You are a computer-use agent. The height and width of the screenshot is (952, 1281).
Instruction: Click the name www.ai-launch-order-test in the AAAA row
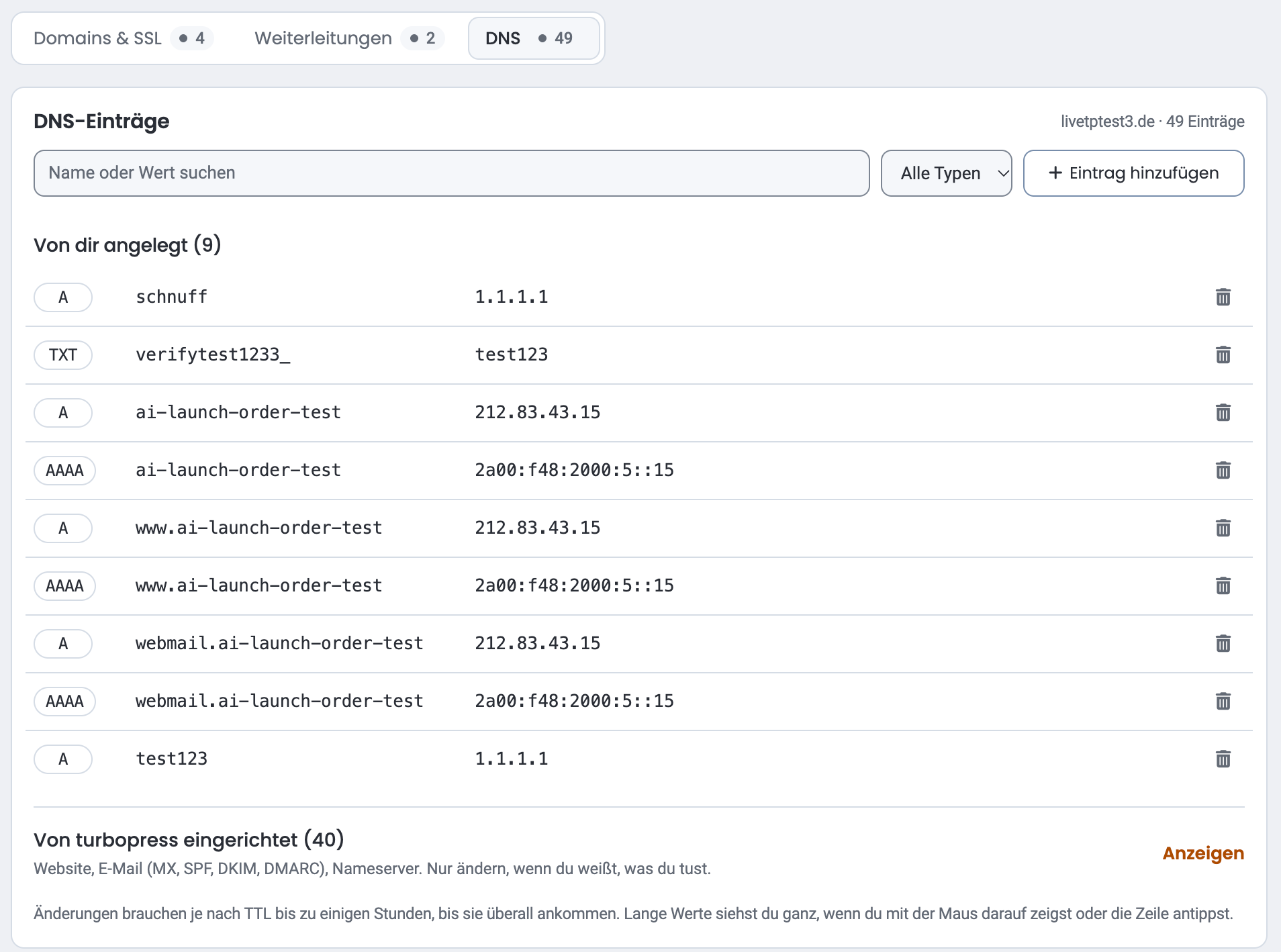pos(259,586)
